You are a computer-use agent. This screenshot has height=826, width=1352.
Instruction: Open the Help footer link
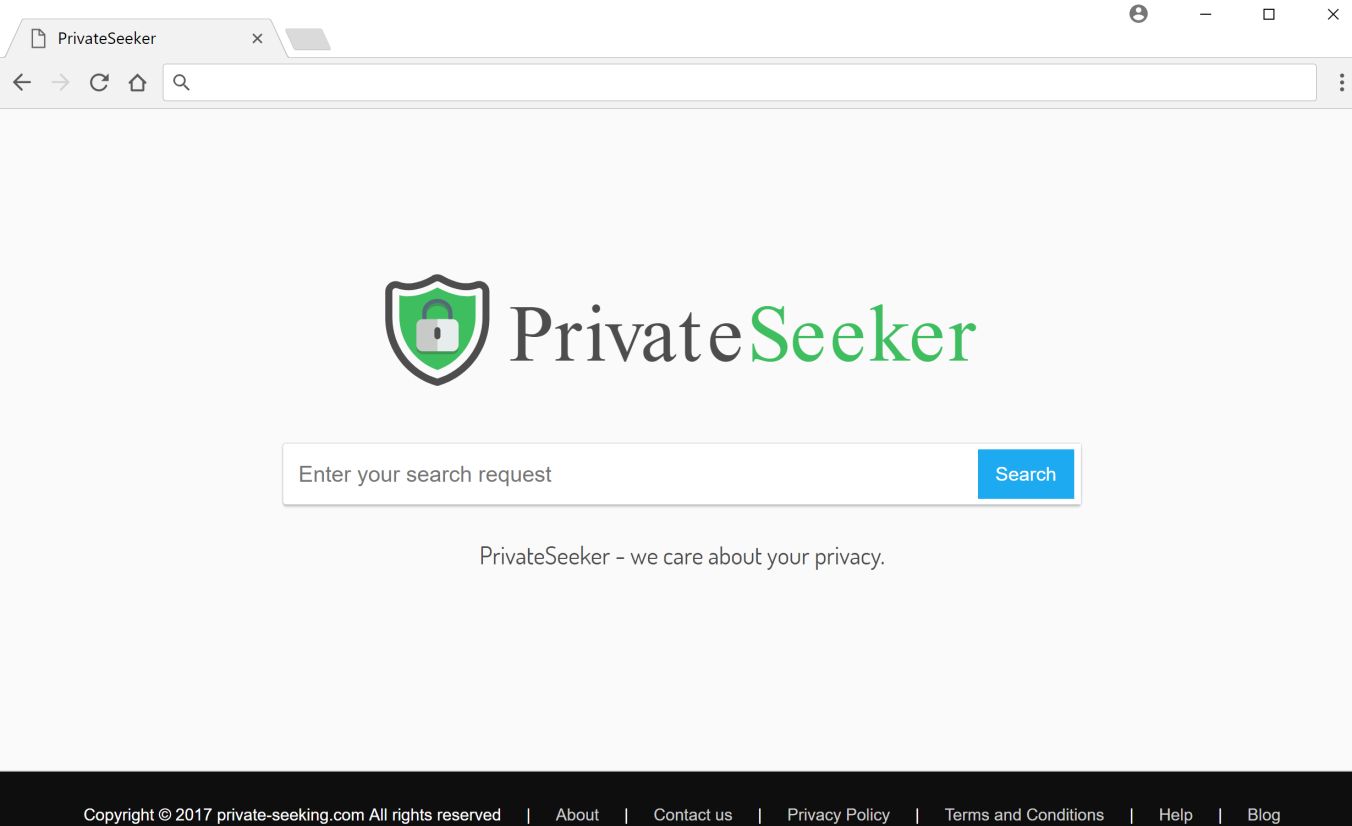pyautogui.click(x=1175, y=815)
